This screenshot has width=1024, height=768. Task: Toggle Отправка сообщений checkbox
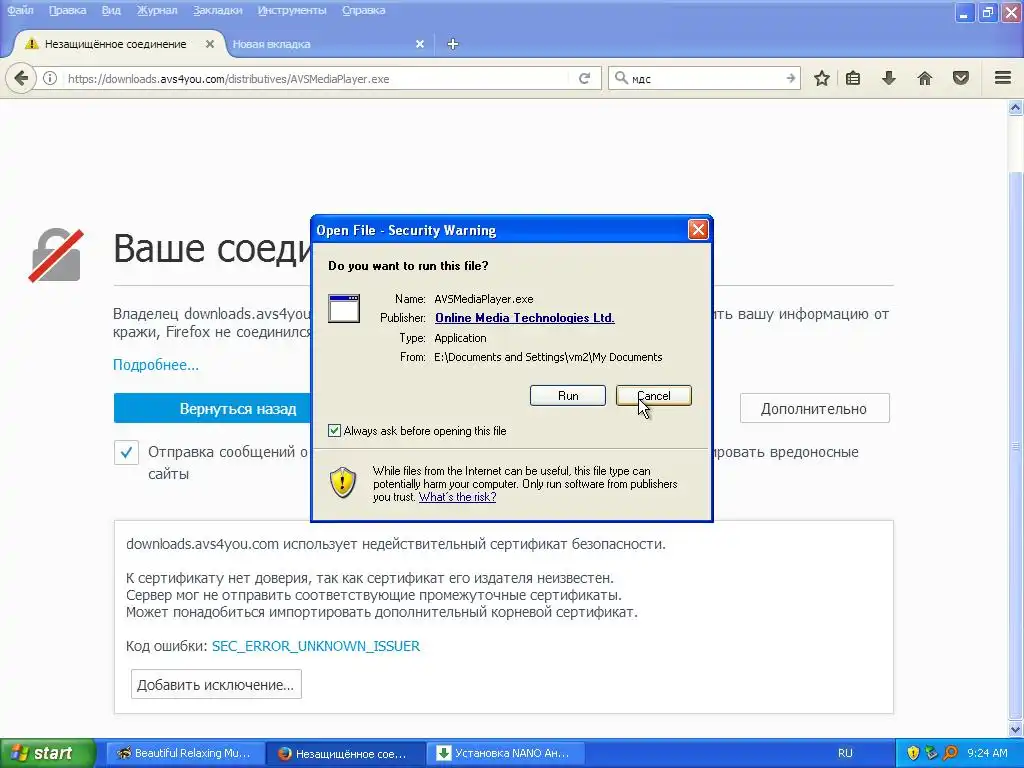tap(126, 452)
